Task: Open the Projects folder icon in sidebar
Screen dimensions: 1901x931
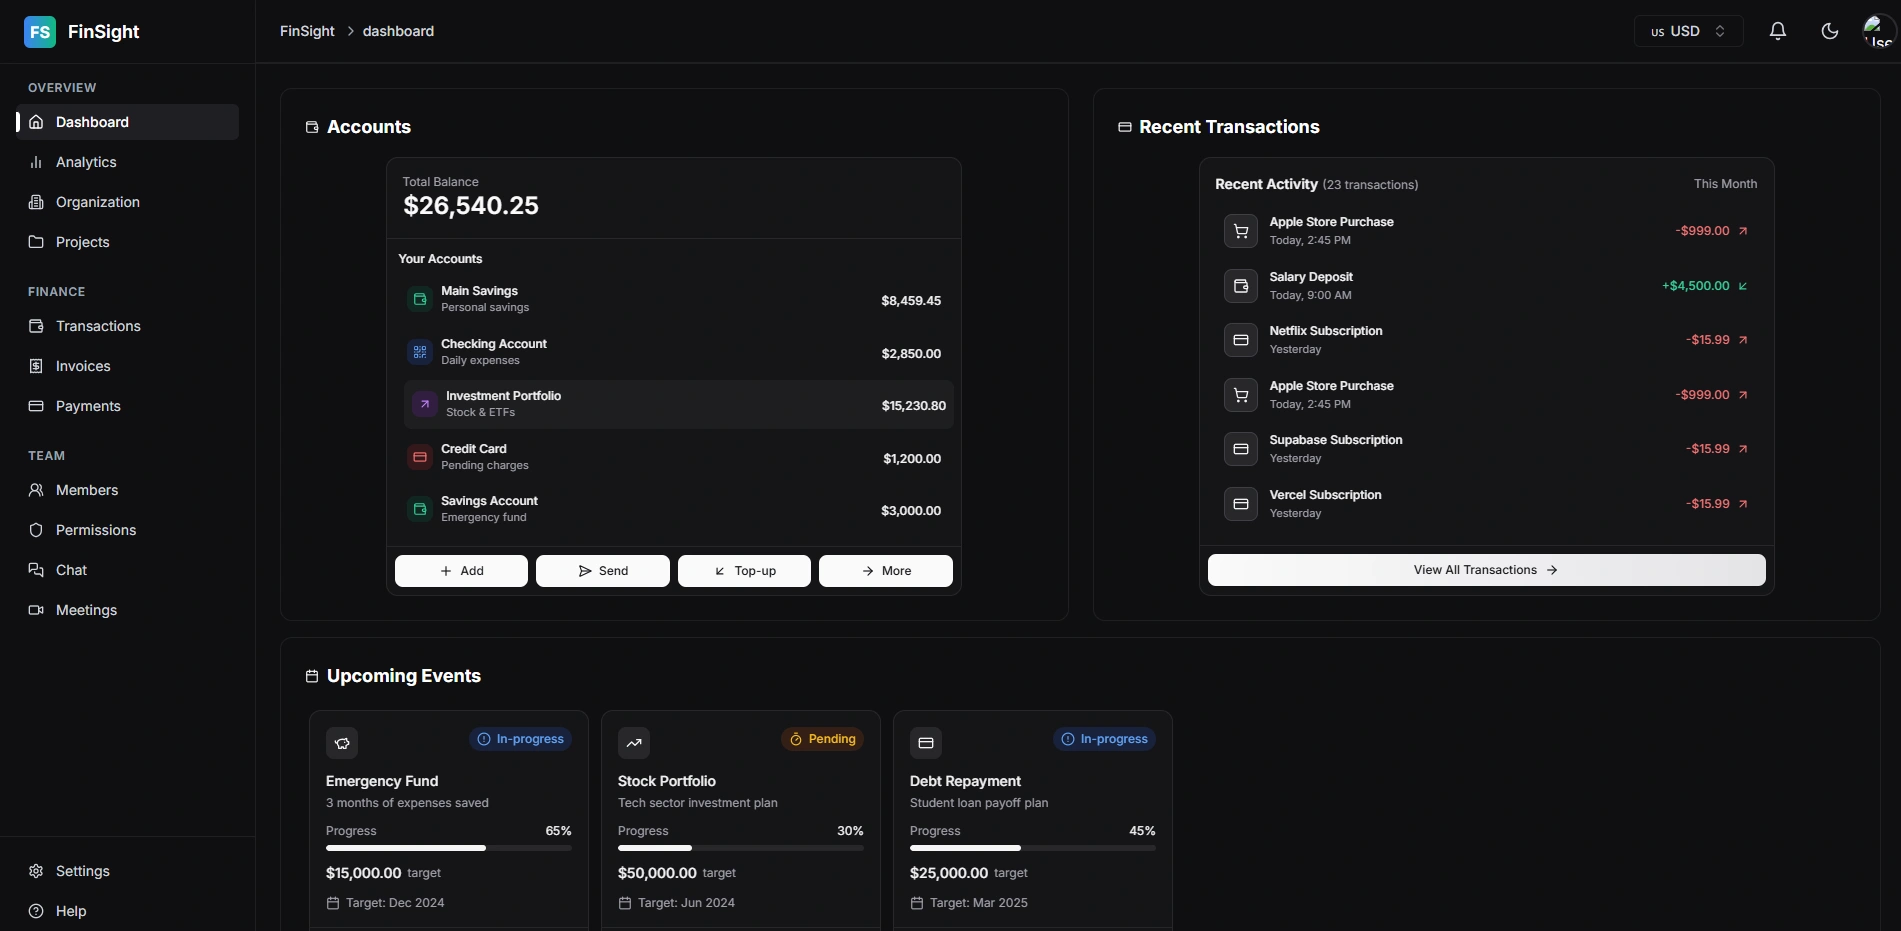Action: pos(36,242)
